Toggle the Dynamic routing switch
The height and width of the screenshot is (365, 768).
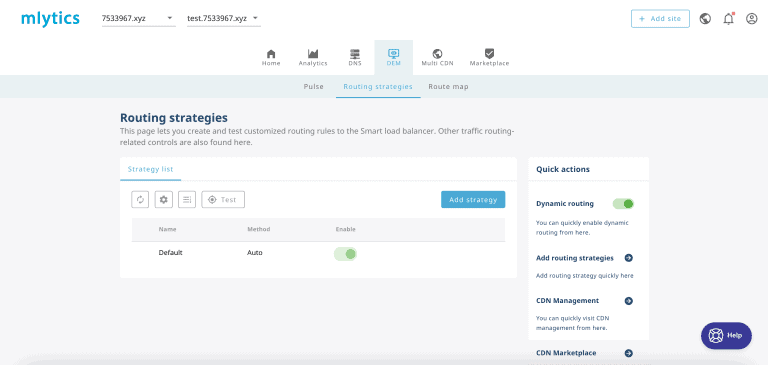[623, 203]
